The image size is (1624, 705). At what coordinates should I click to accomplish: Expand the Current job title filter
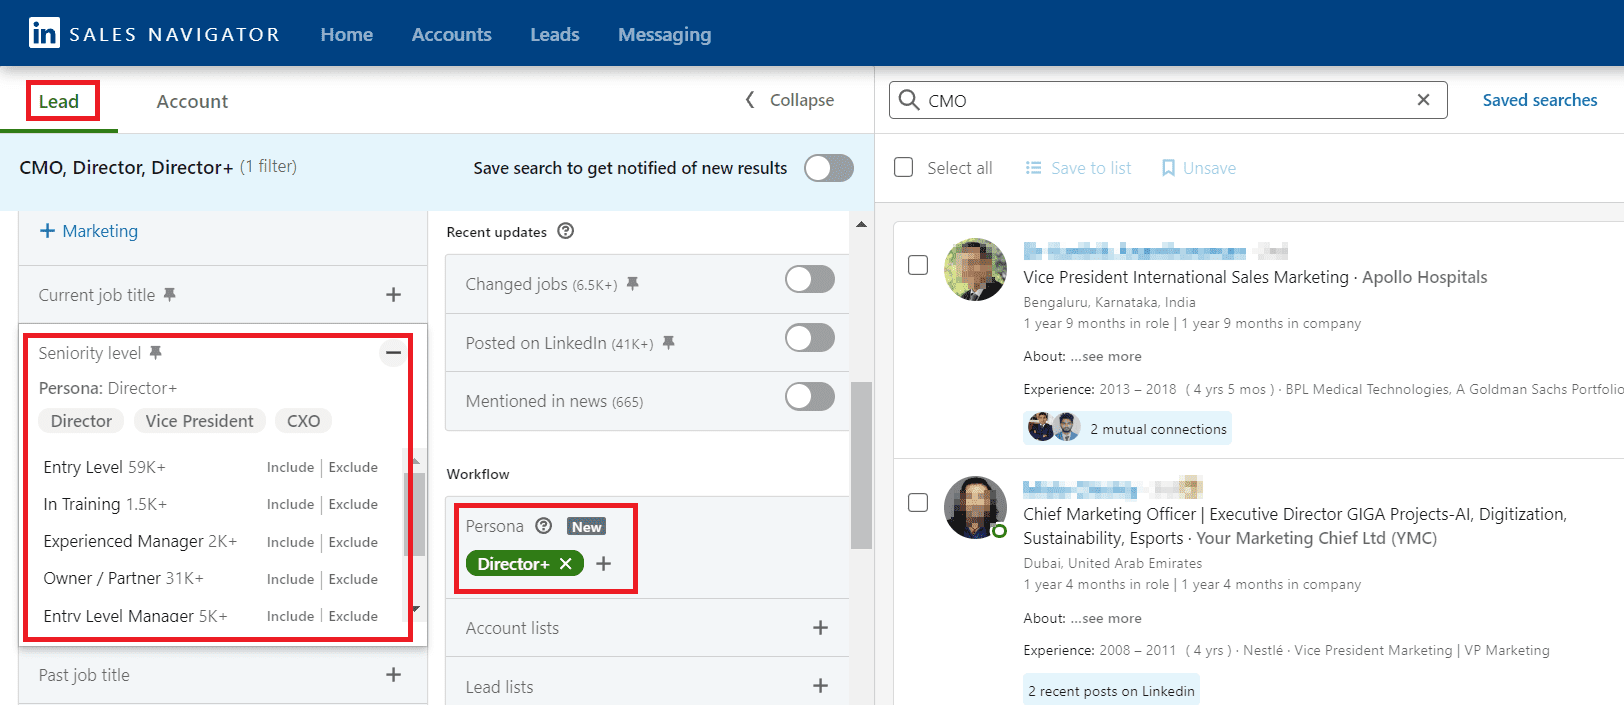pos(393,295)
